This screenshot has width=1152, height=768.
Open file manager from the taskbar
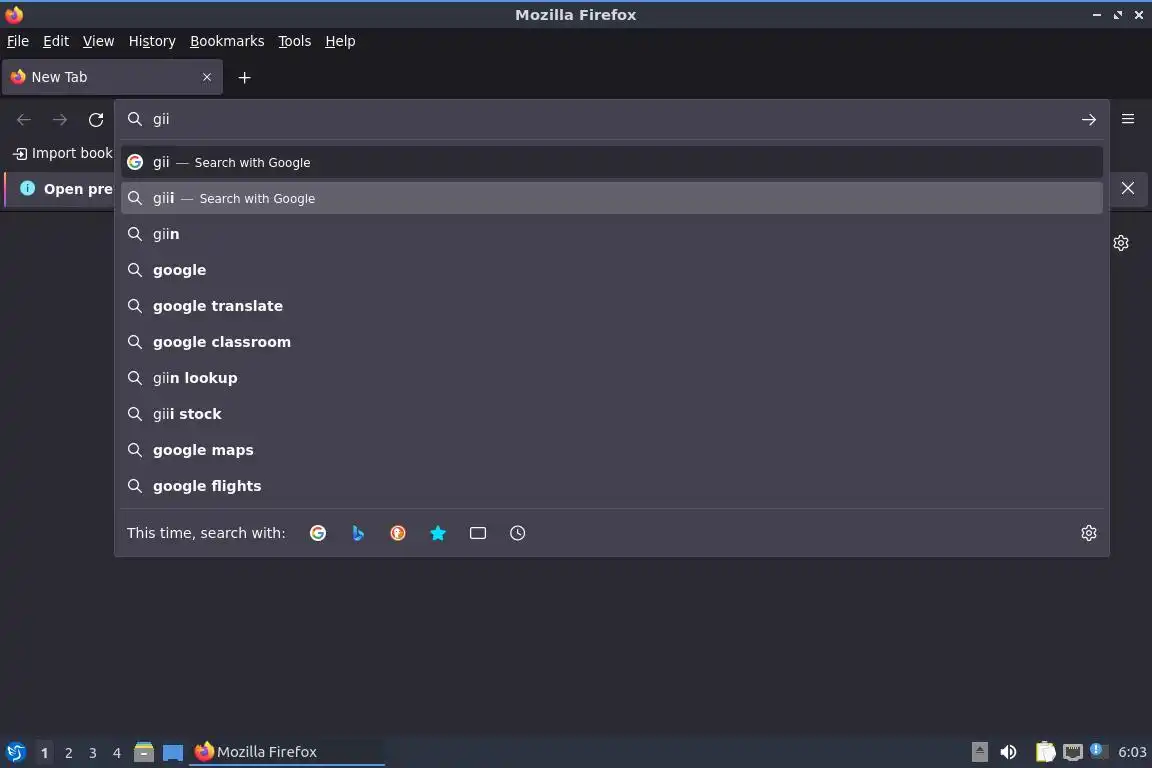pos(144,752)
